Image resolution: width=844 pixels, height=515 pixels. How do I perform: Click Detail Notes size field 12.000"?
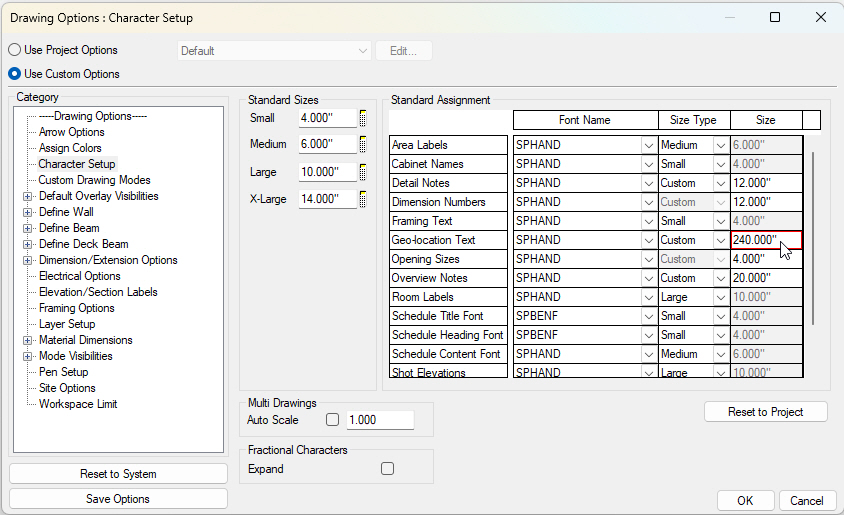point(766,183)
